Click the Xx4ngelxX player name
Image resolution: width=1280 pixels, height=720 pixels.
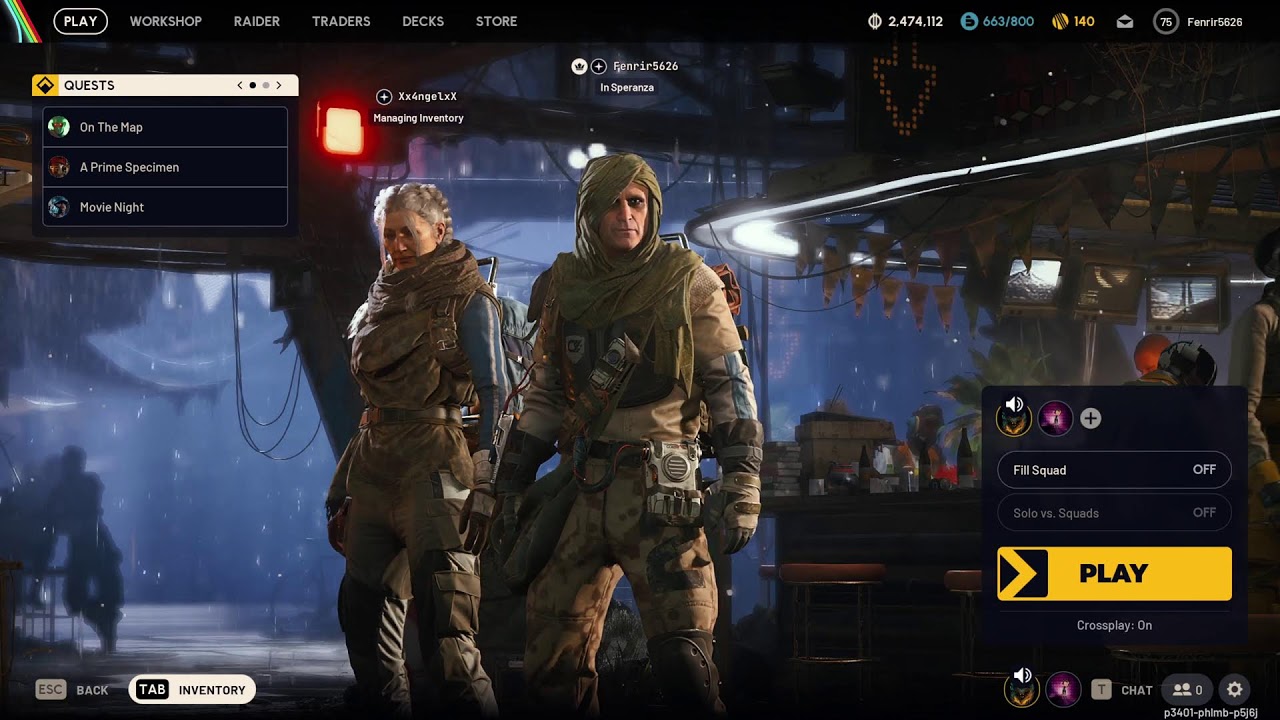tap(427, 97)
